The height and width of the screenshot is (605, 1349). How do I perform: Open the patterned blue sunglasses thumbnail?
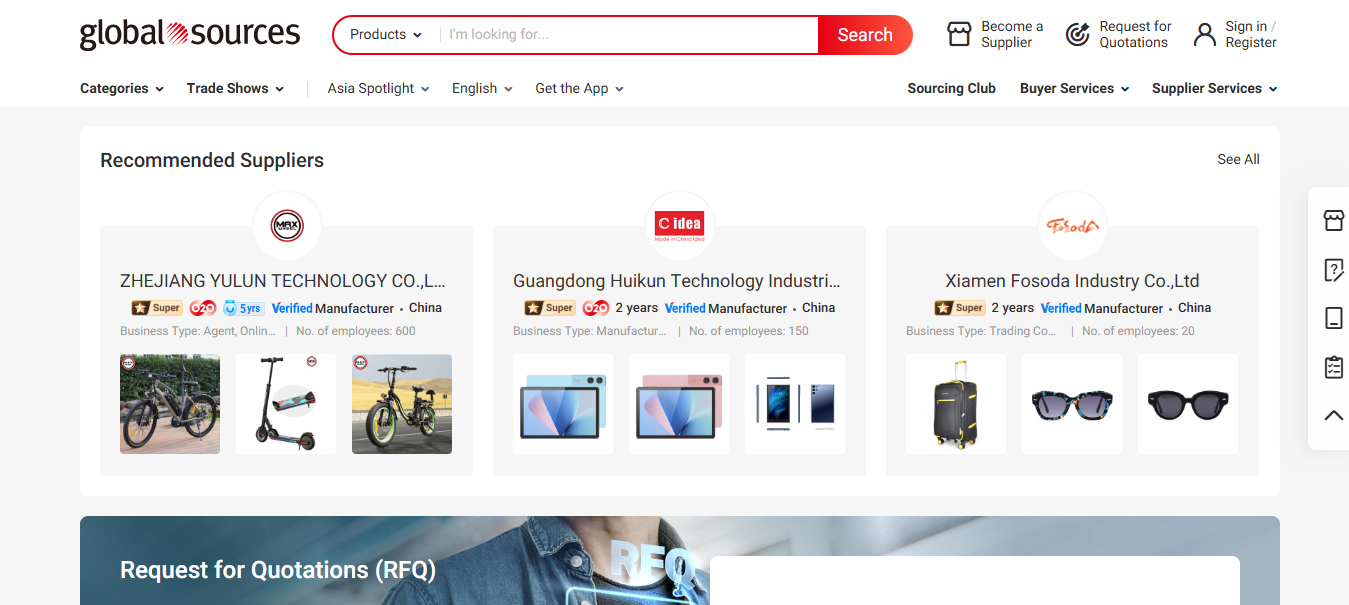coord(1072,404)
